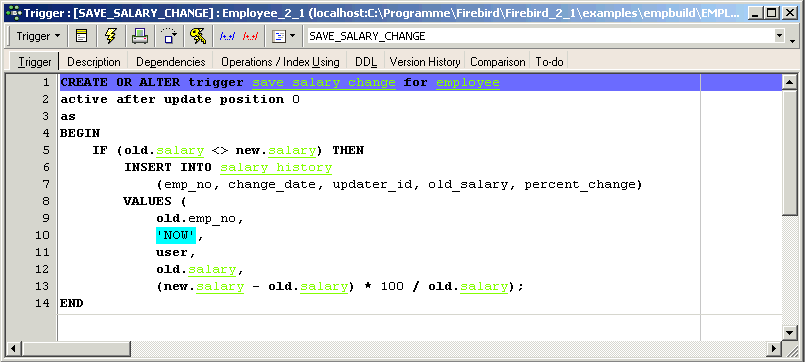The width and height of the screenshot is (805, 362).
Task: Open the Version History tab
Action: pyautogui.click(x=425, y=62)
